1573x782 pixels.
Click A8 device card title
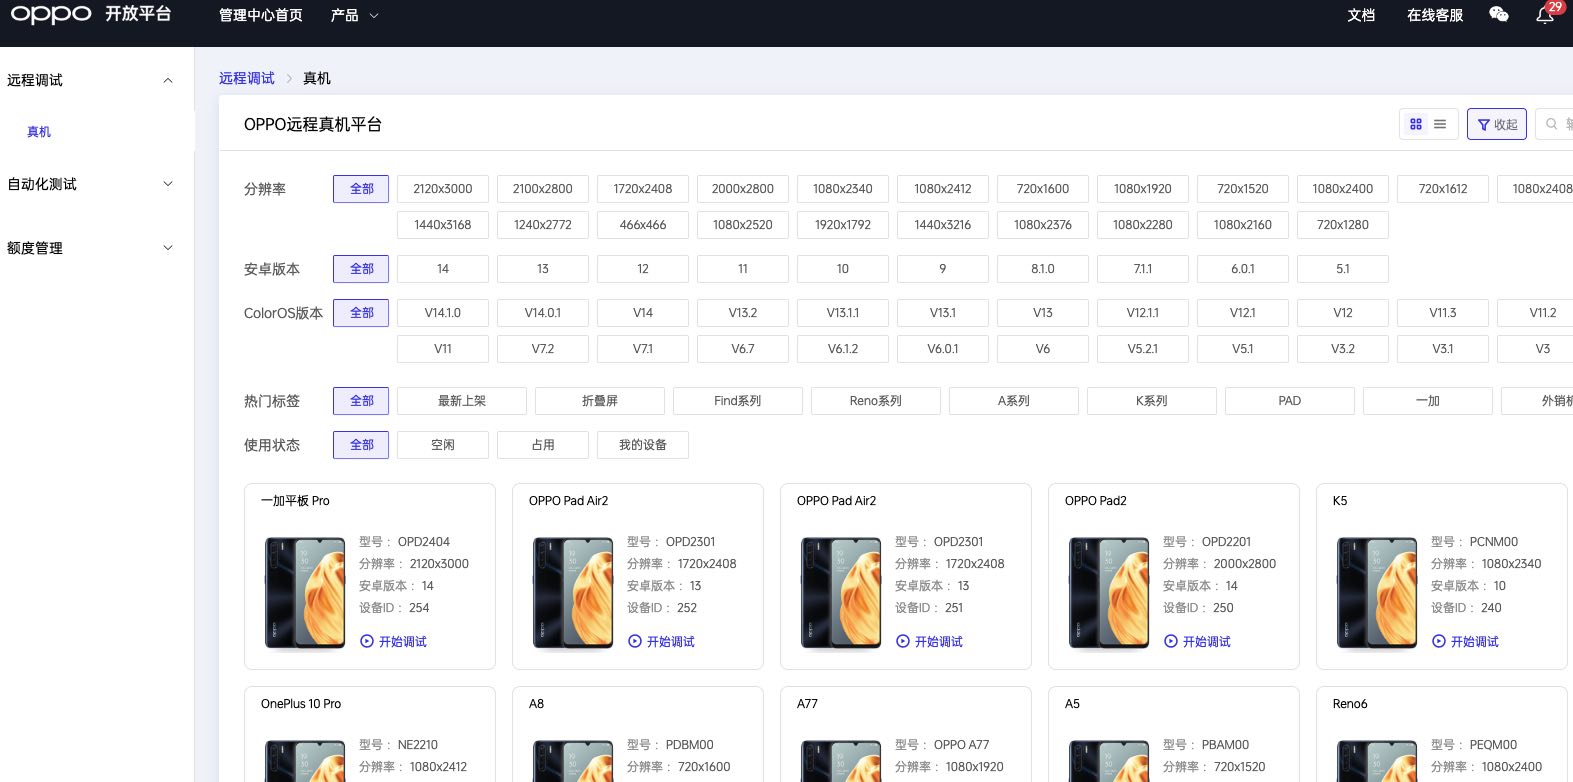(x=537, y=704)
